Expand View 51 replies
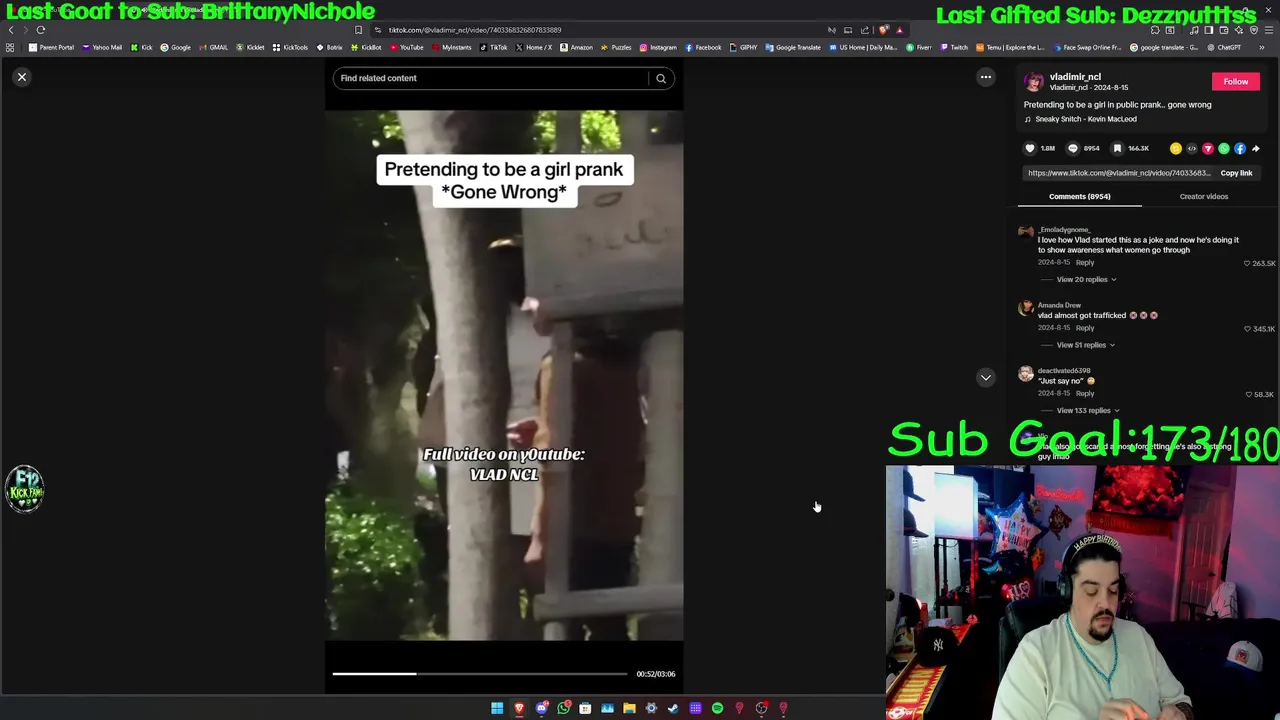 pyautogui.click(x=1085, y=345)
